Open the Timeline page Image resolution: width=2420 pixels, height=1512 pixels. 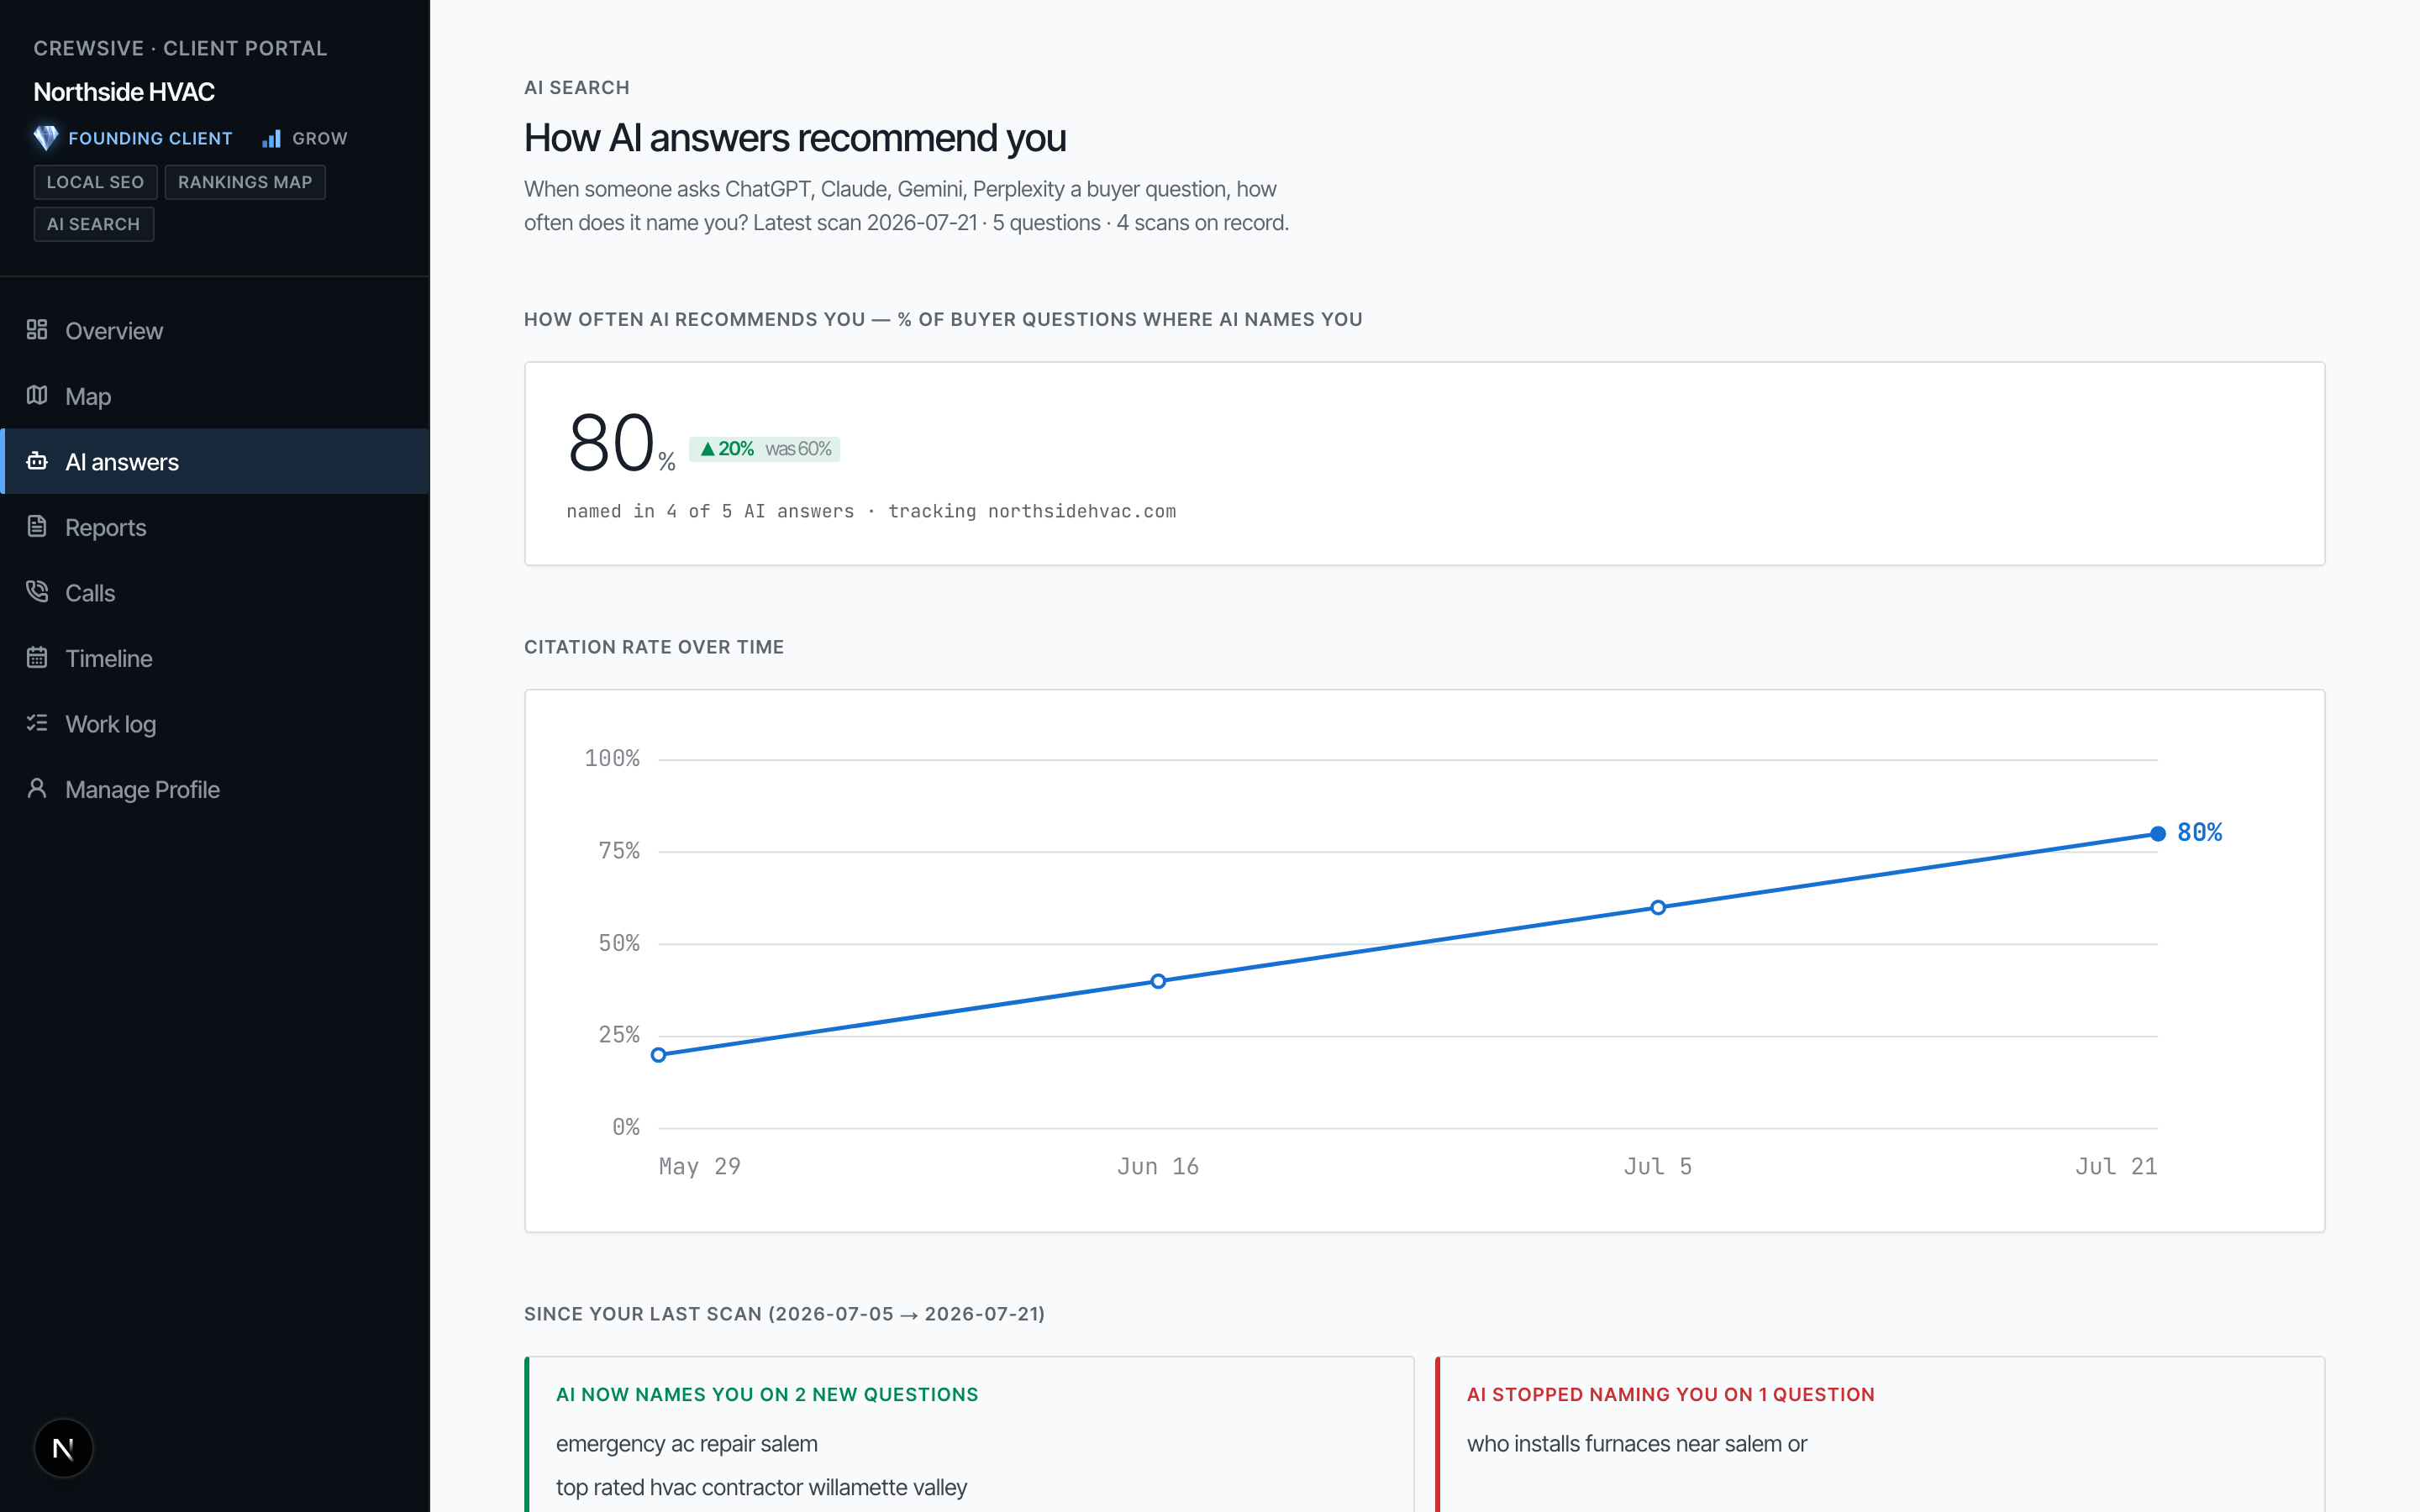point(215,658)
